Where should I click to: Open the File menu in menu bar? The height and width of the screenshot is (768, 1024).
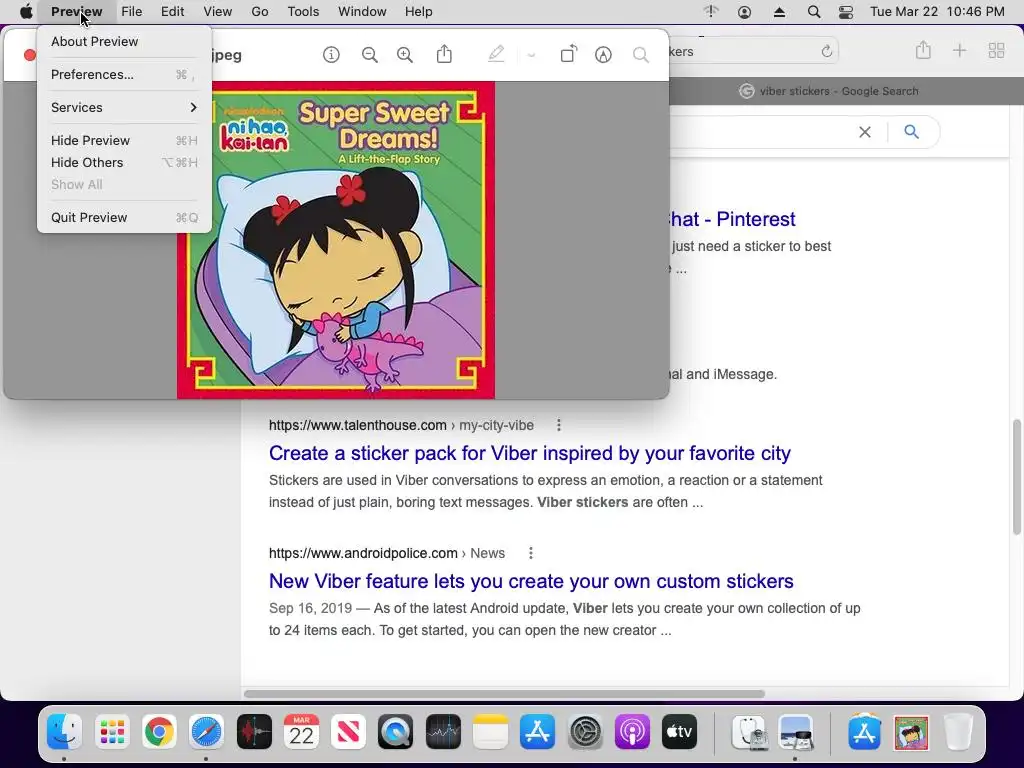pyautogui.click(x=131, y=12)
